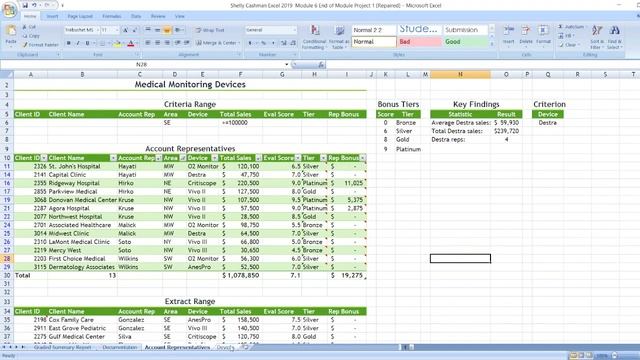
Task: Open Find & Select
Action: click(614, 37)
